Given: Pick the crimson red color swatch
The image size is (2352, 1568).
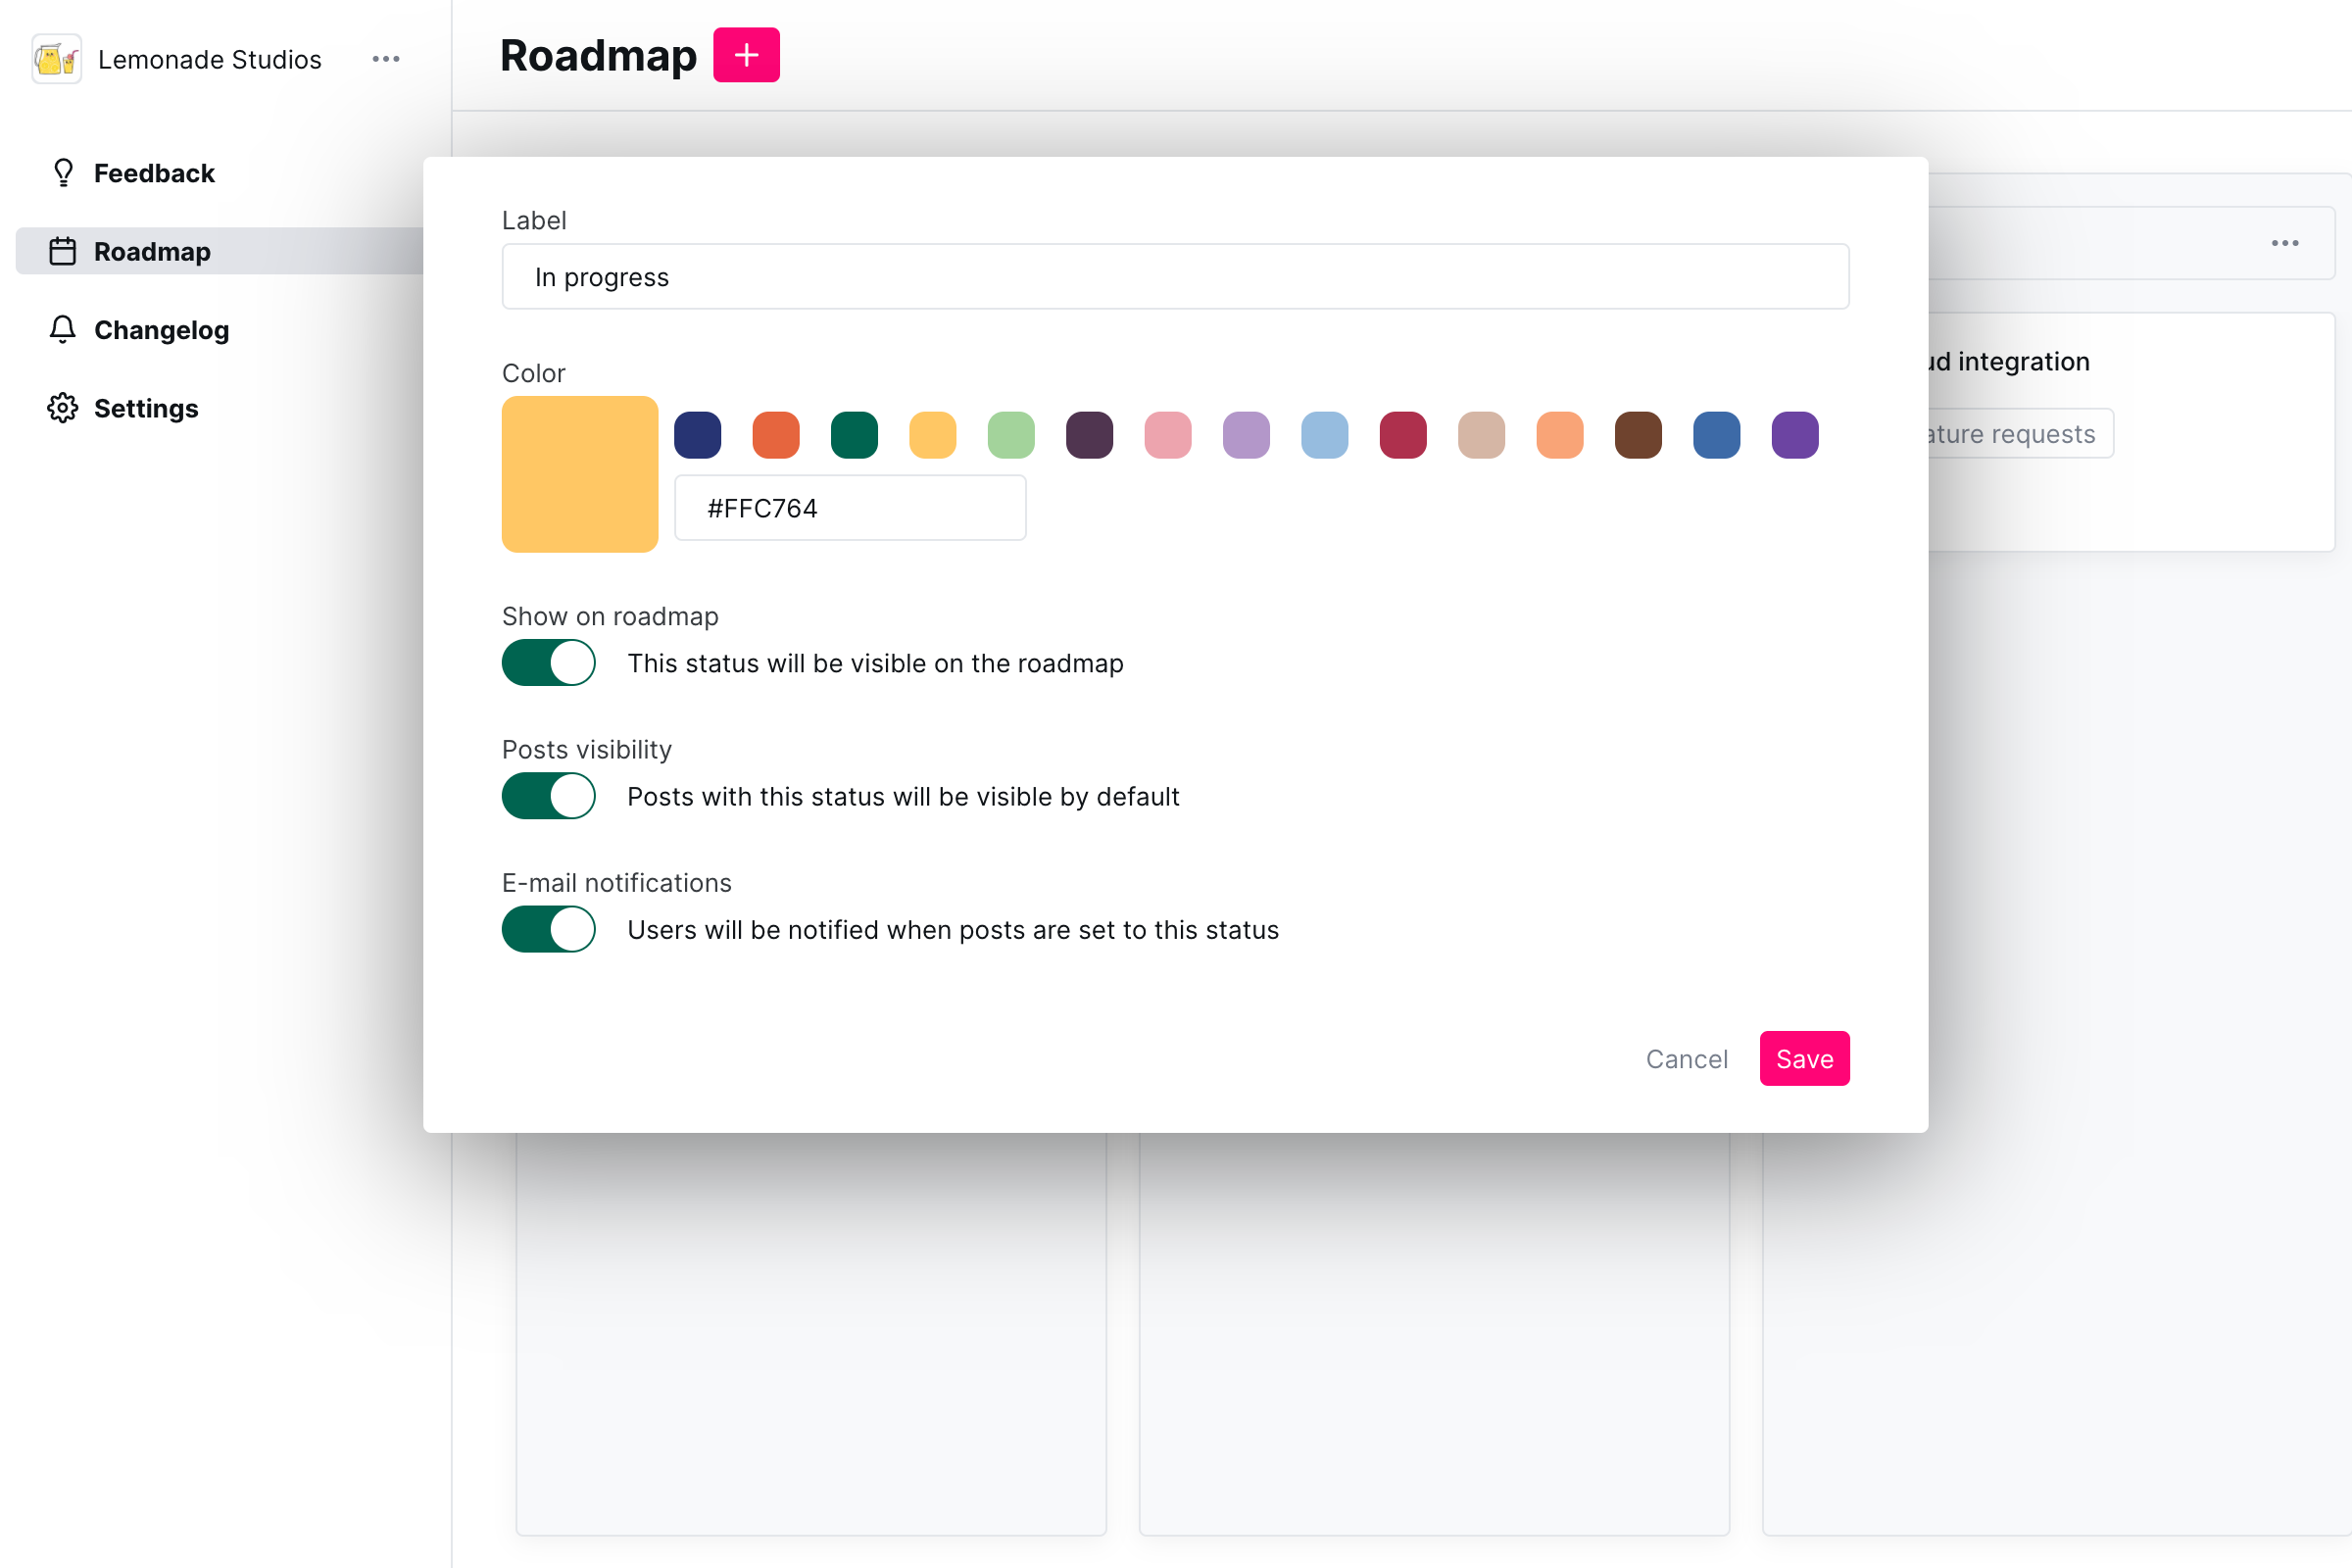Looking at the screenshot, I should click(x=1403, y=435).
